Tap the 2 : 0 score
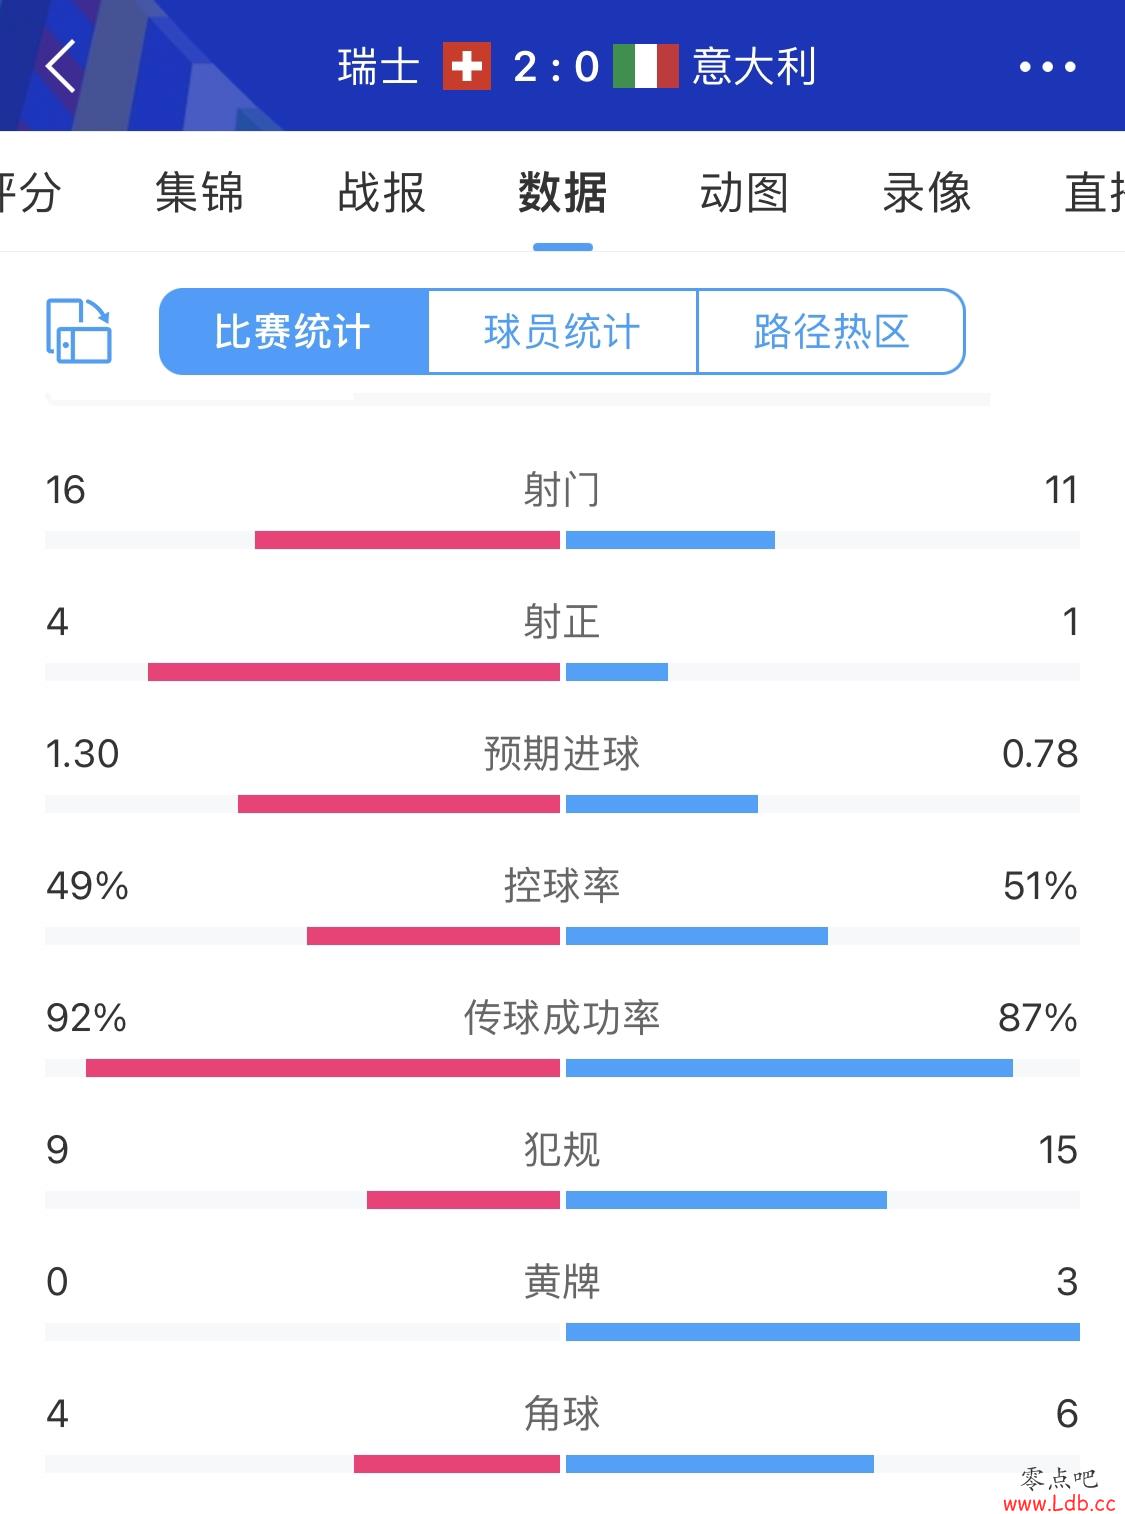 [x=555, y=67]
